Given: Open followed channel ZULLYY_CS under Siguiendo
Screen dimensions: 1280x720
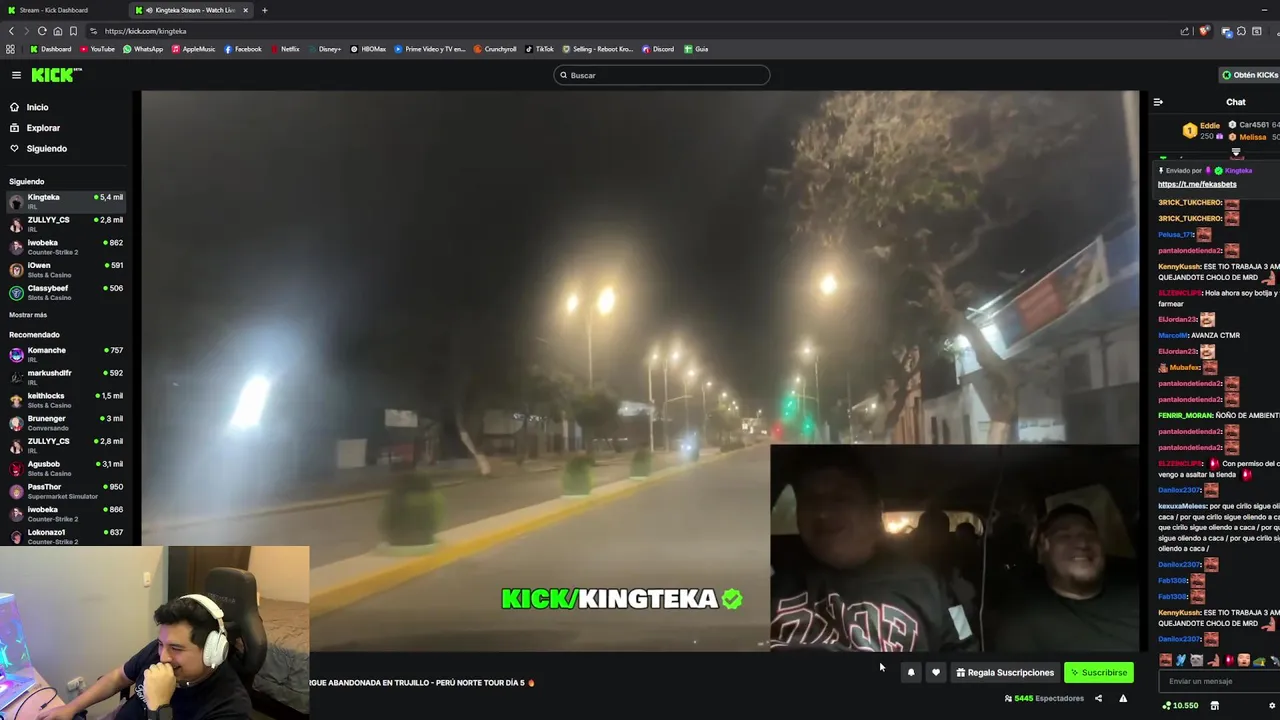Looking at the screenshot, I should [66, 224].
